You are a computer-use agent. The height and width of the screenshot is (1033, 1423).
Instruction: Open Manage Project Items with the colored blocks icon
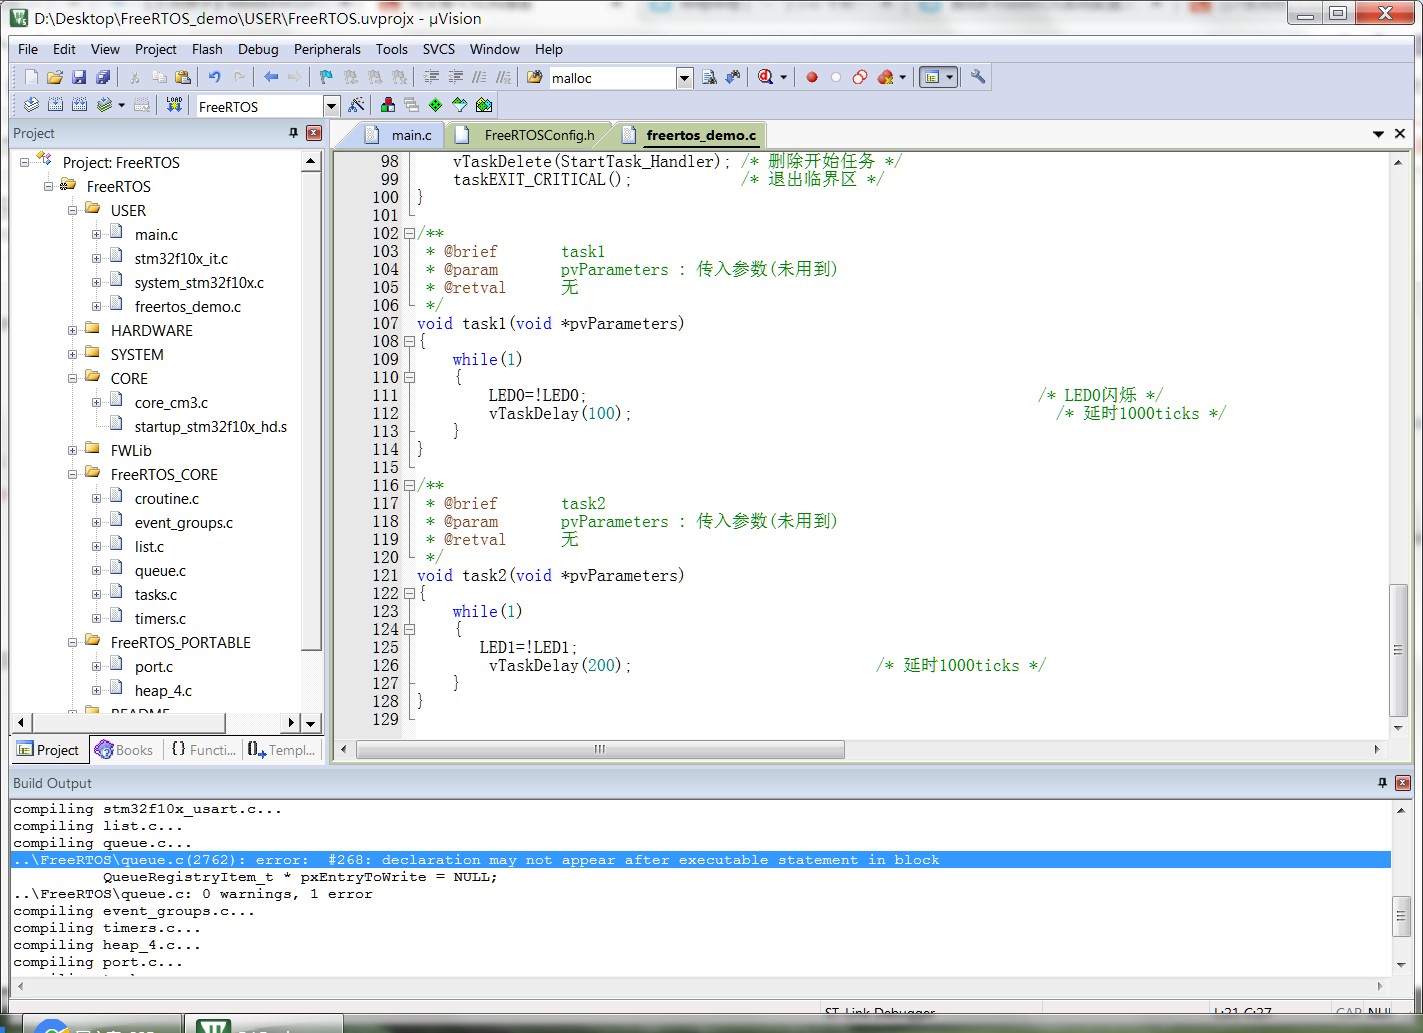pyautogui.click(x=388, y=105)
